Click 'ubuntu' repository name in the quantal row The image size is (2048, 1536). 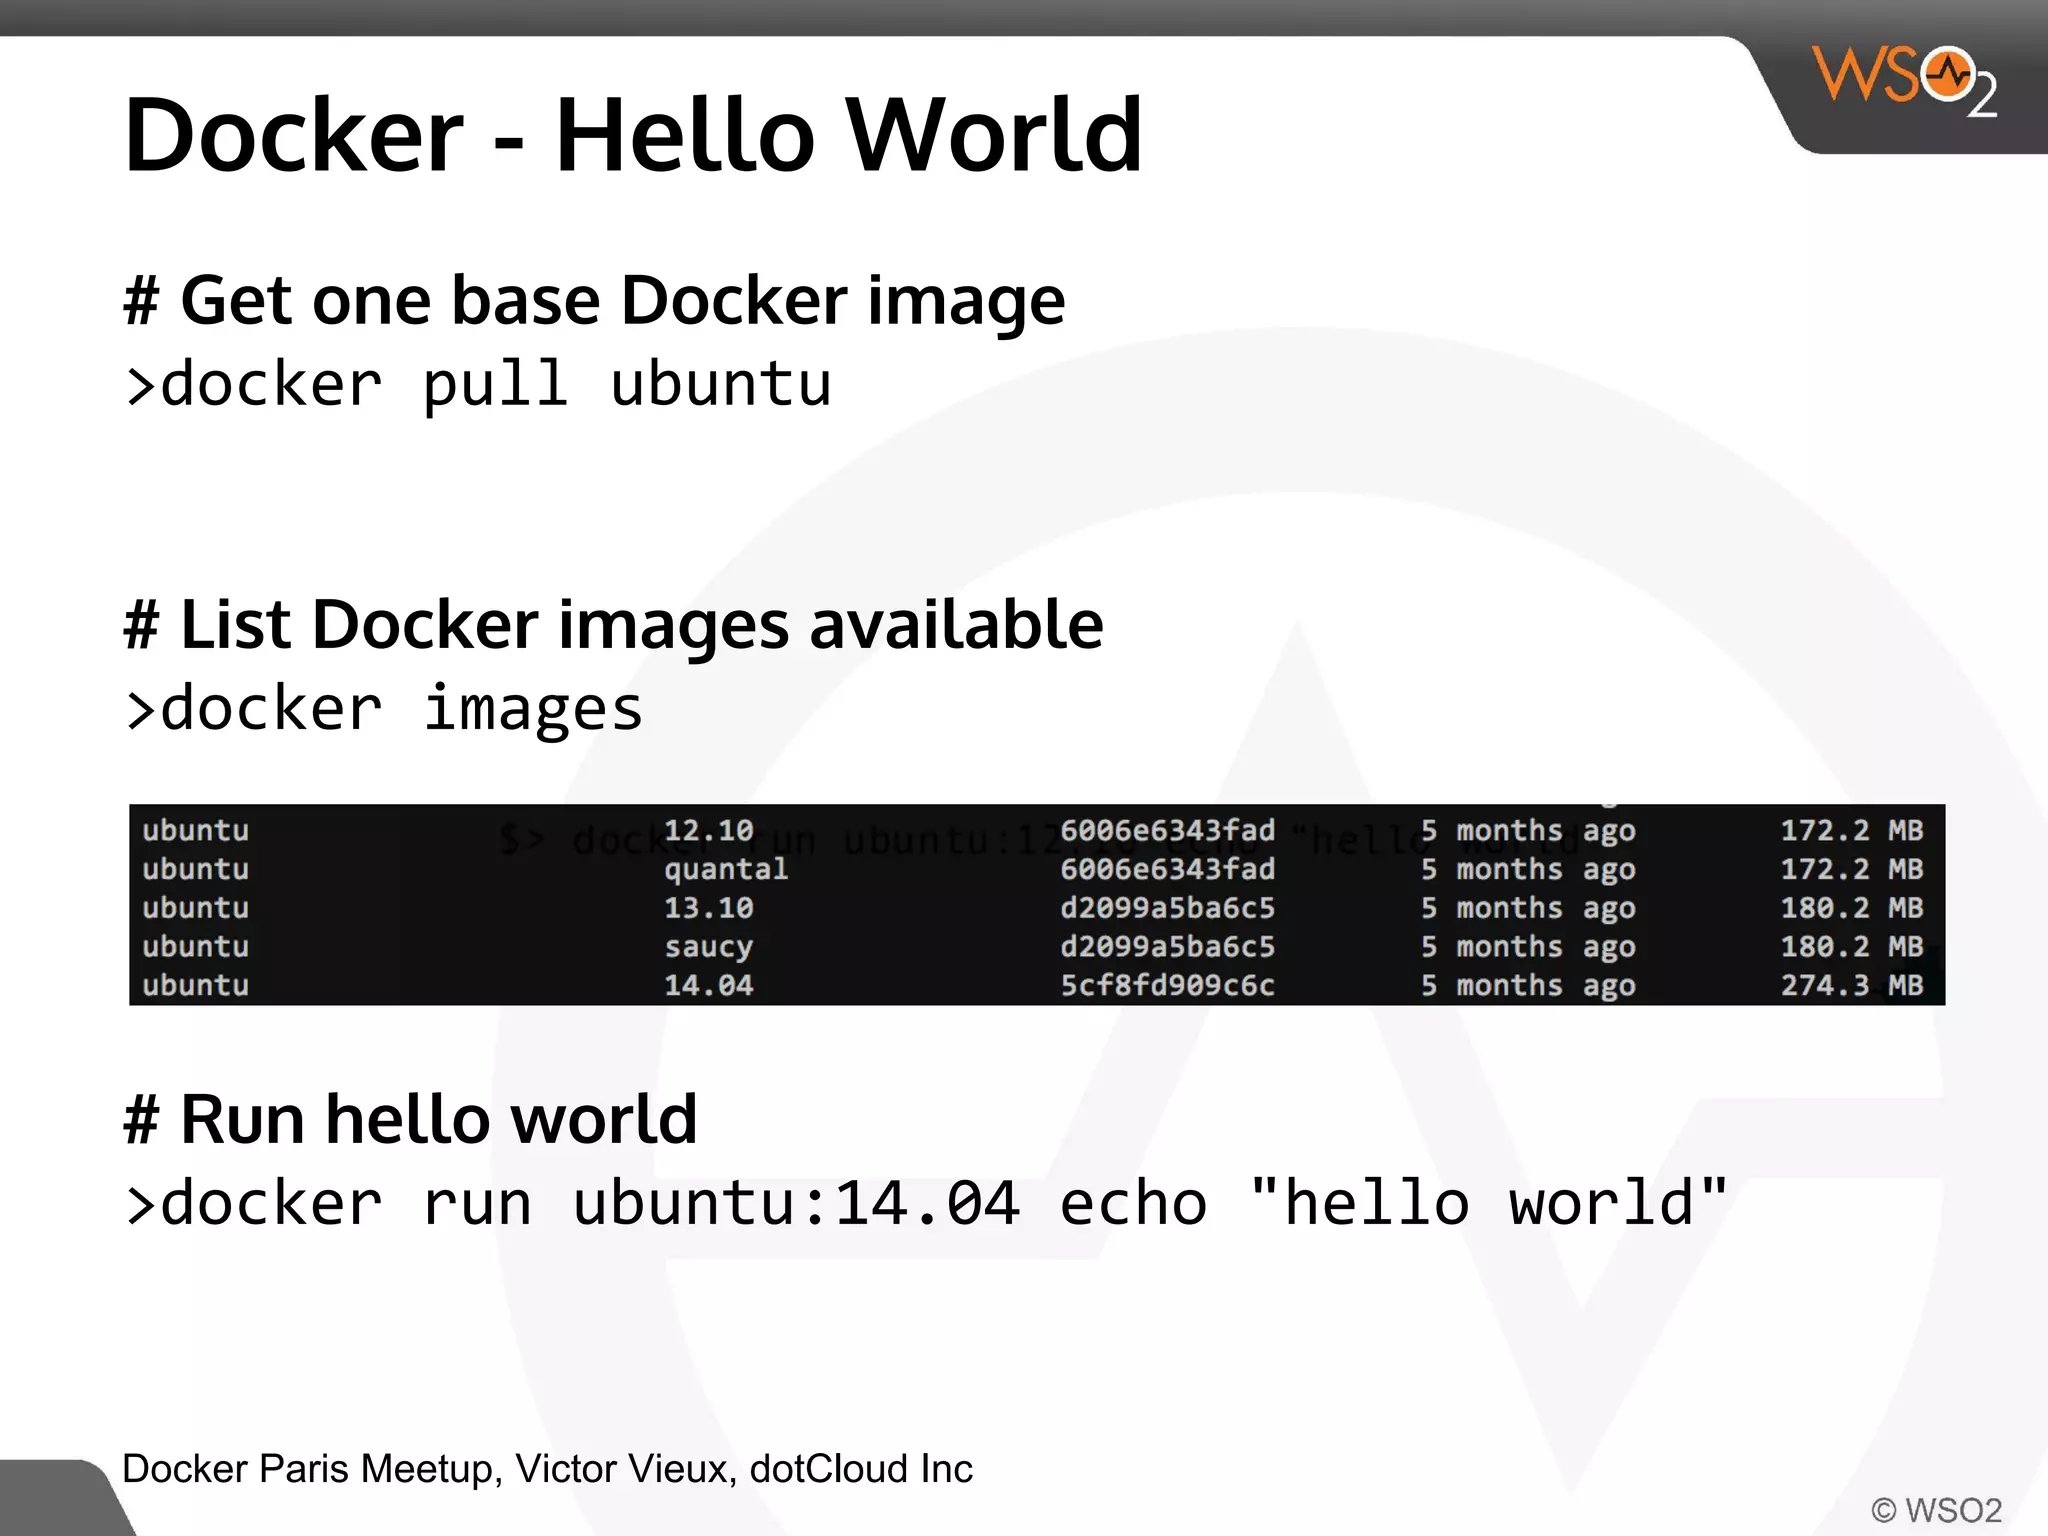[195, 869]
